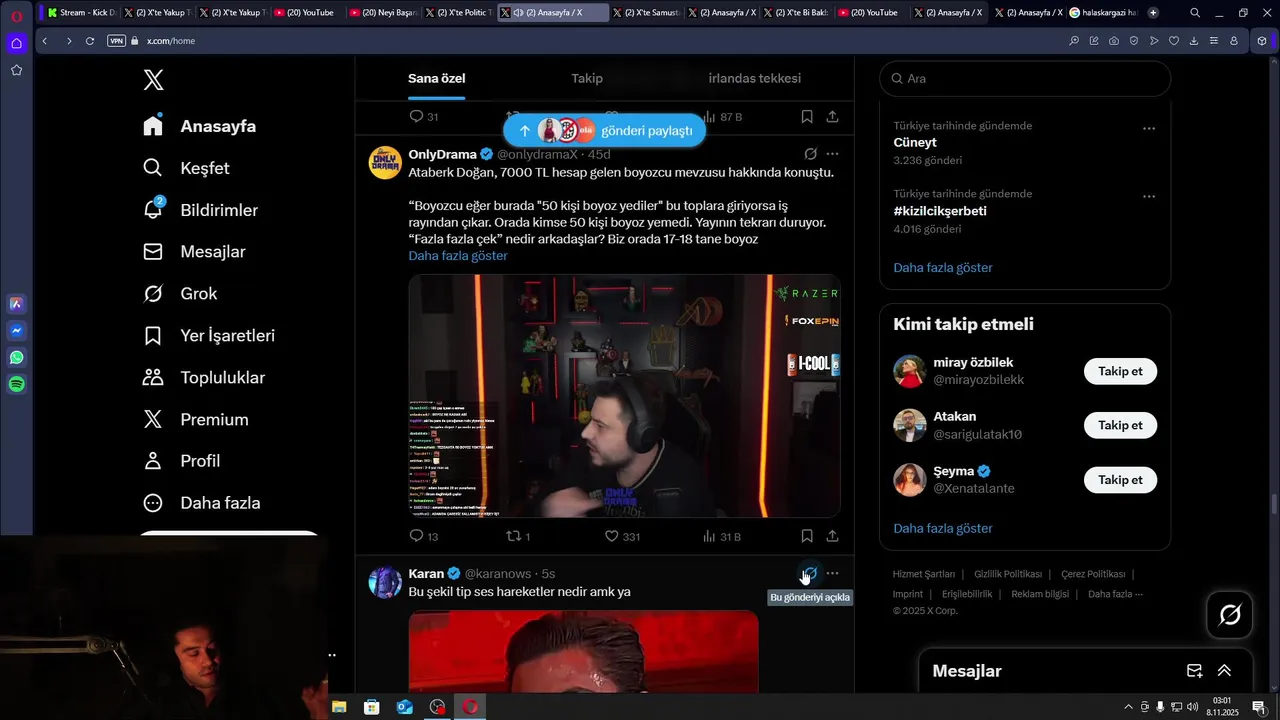Repost the OnlyDrama post
Image resolution: width=1280 pixels, height=720 pixels.
coord(518,536)
